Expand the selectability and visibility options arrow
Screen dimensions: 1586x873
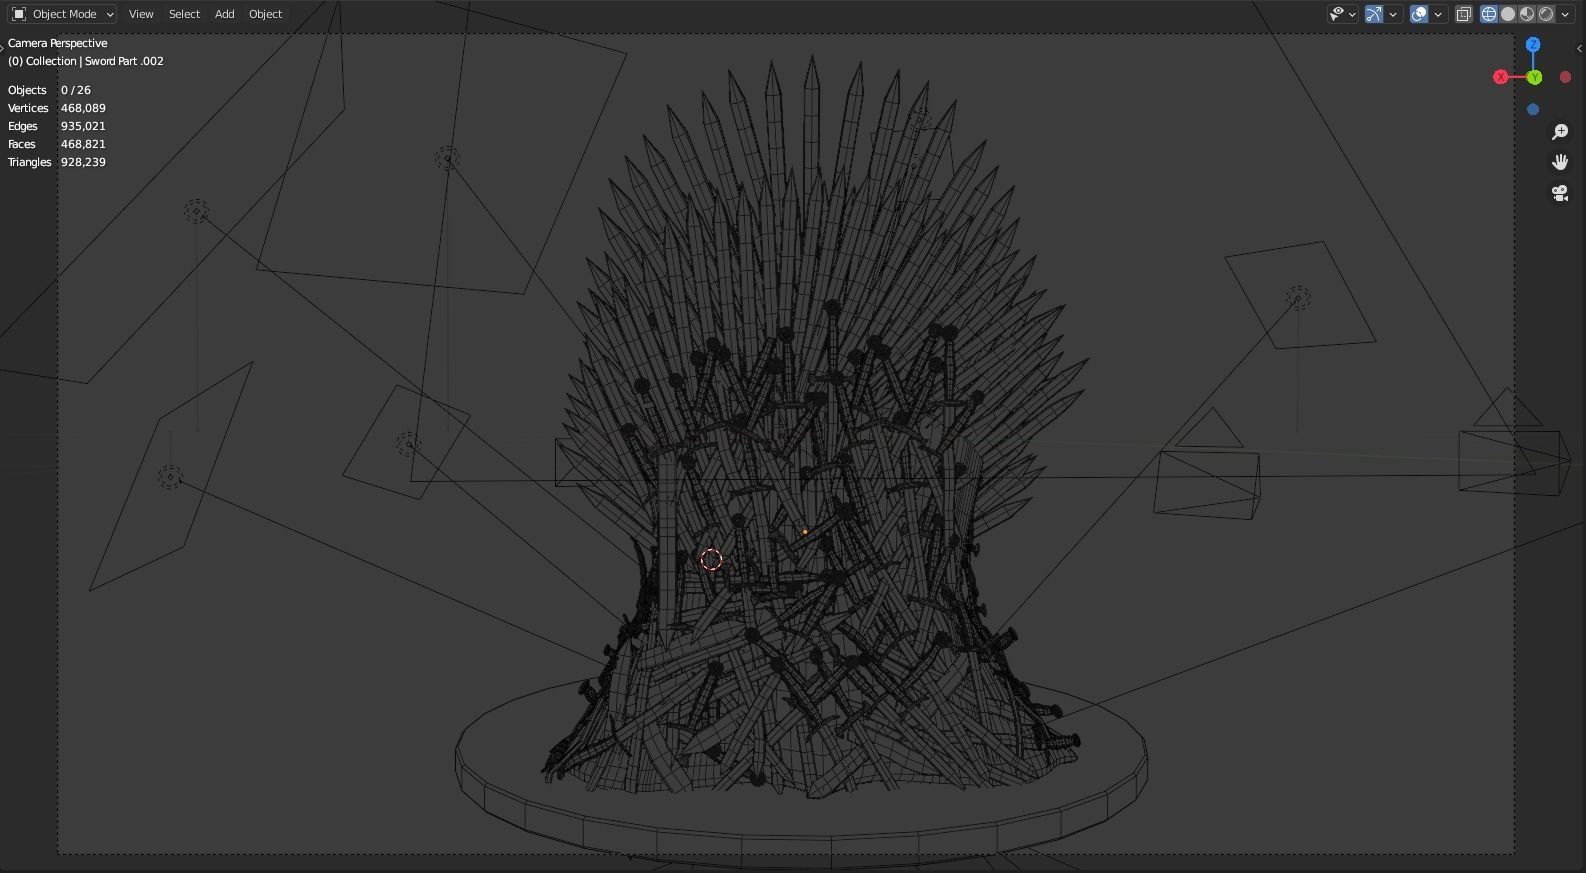[1352, 14]
